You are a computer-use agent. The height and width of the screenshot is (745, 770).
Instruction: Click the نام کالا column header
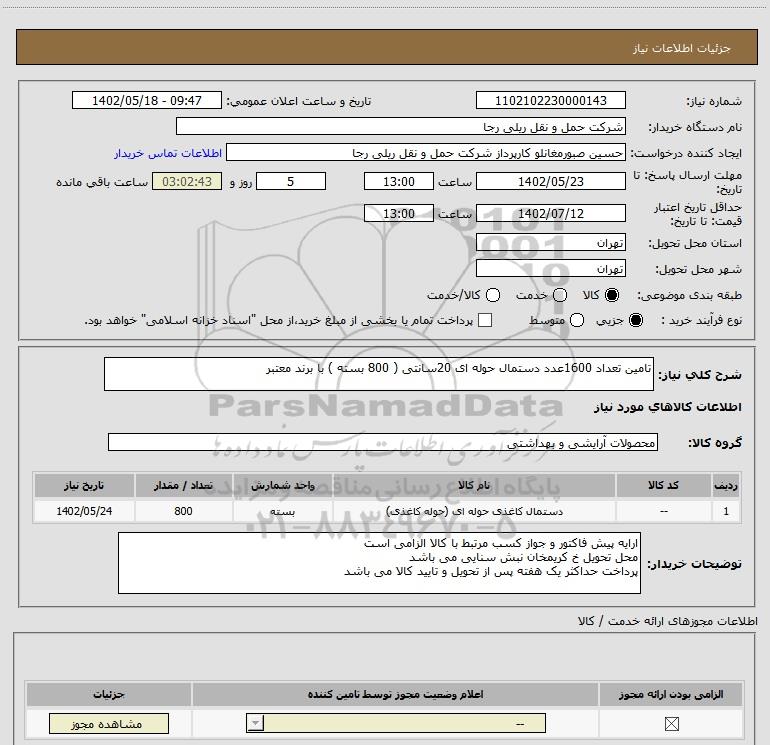click(474, 485)
